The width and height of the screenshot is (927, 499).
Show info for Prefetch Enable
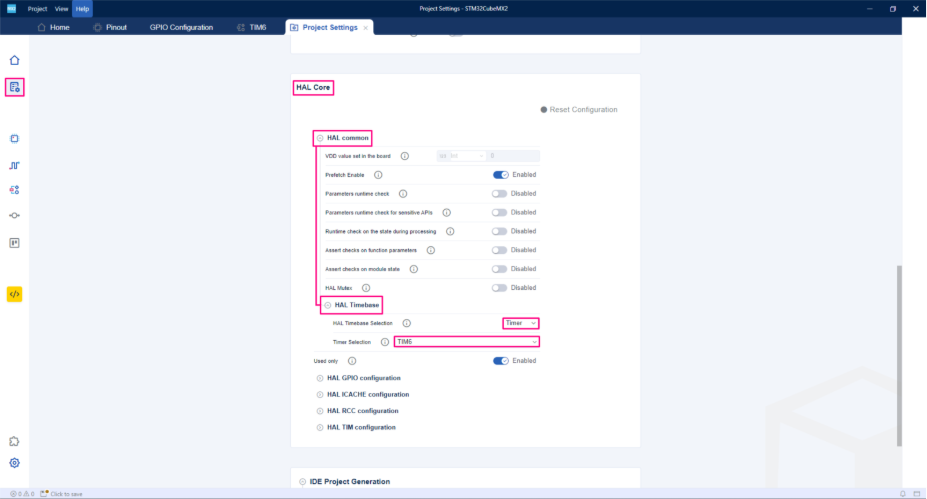[x=378, y=175]
